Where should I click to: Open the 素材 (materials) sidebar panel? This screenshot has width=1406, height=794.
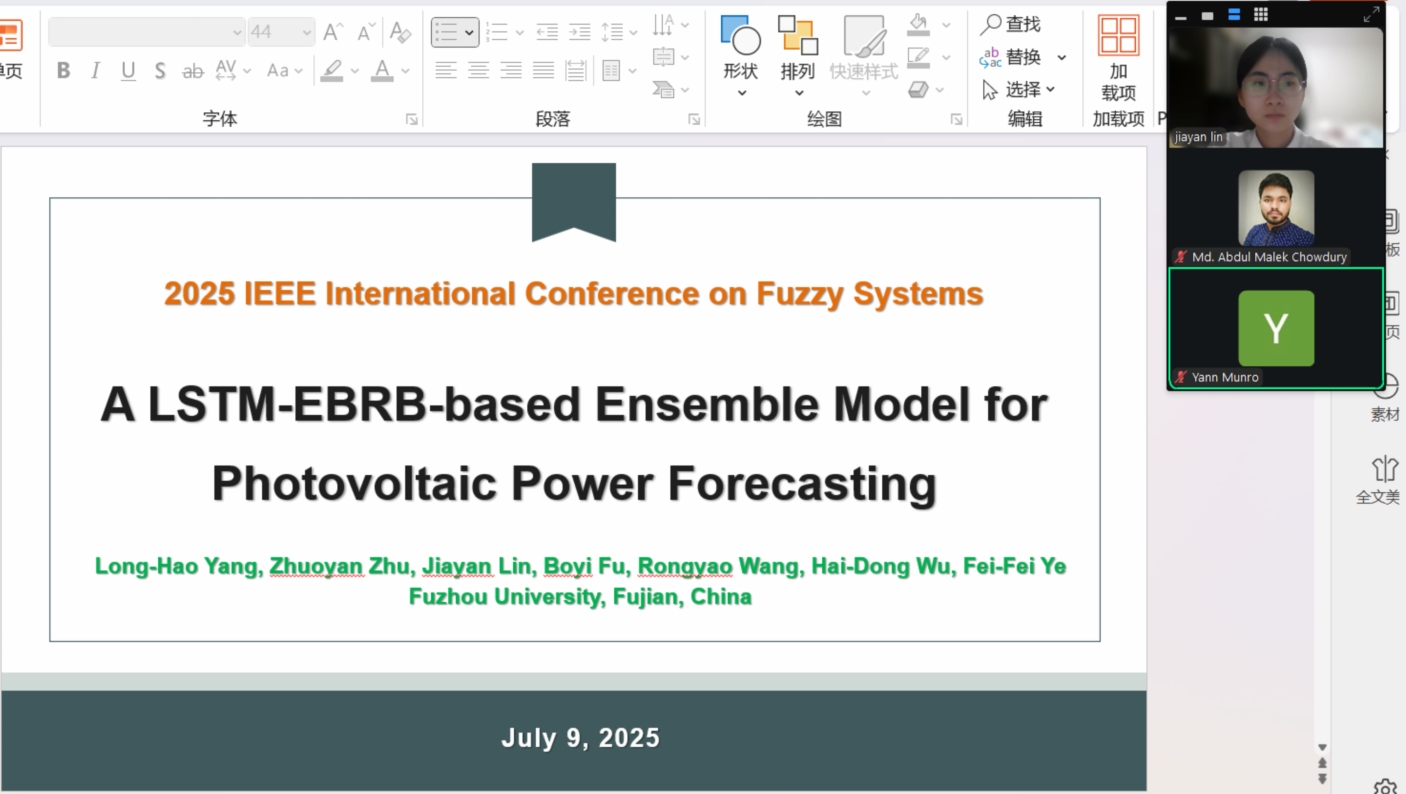pos(1385,397)
